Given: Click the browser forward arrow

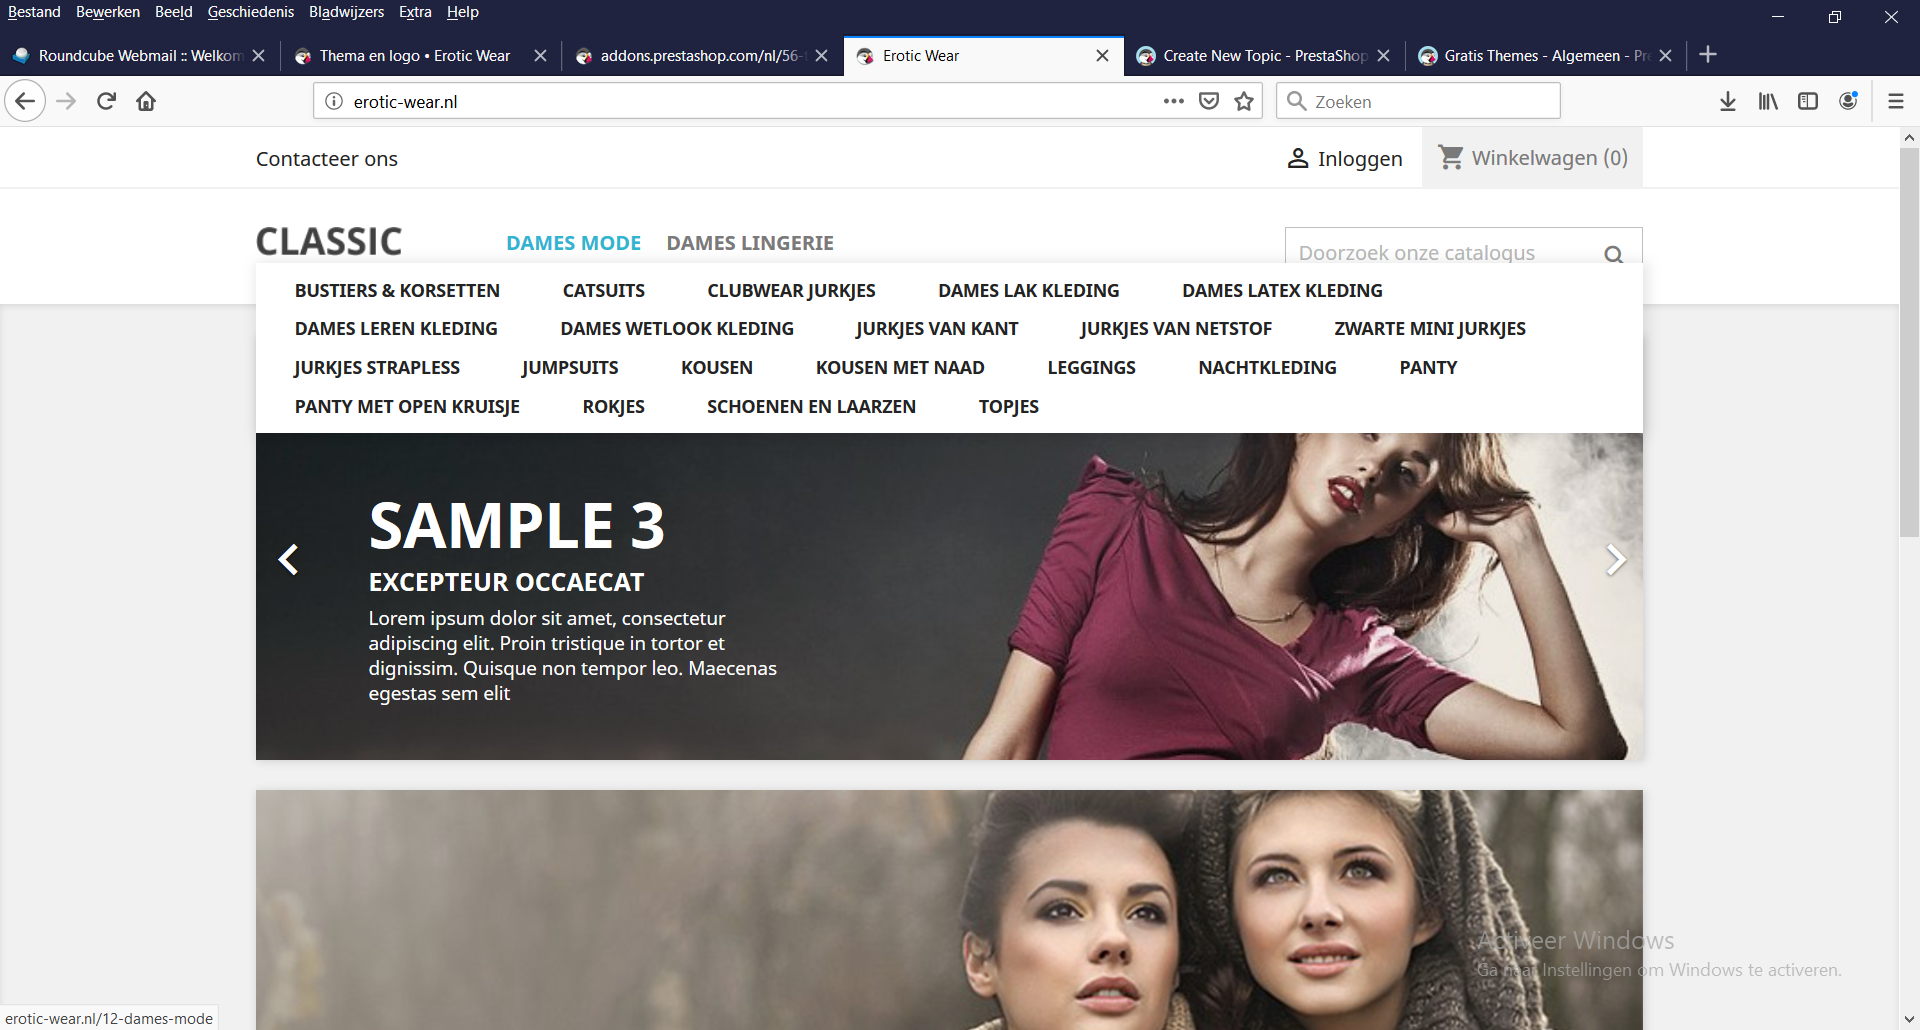Looking at the screenshot, I should click(x=66, y=101).
